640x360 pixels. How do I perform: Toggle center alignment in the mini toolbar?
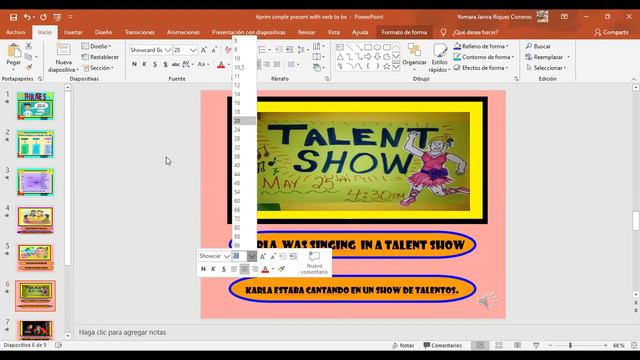coord(244,269)
